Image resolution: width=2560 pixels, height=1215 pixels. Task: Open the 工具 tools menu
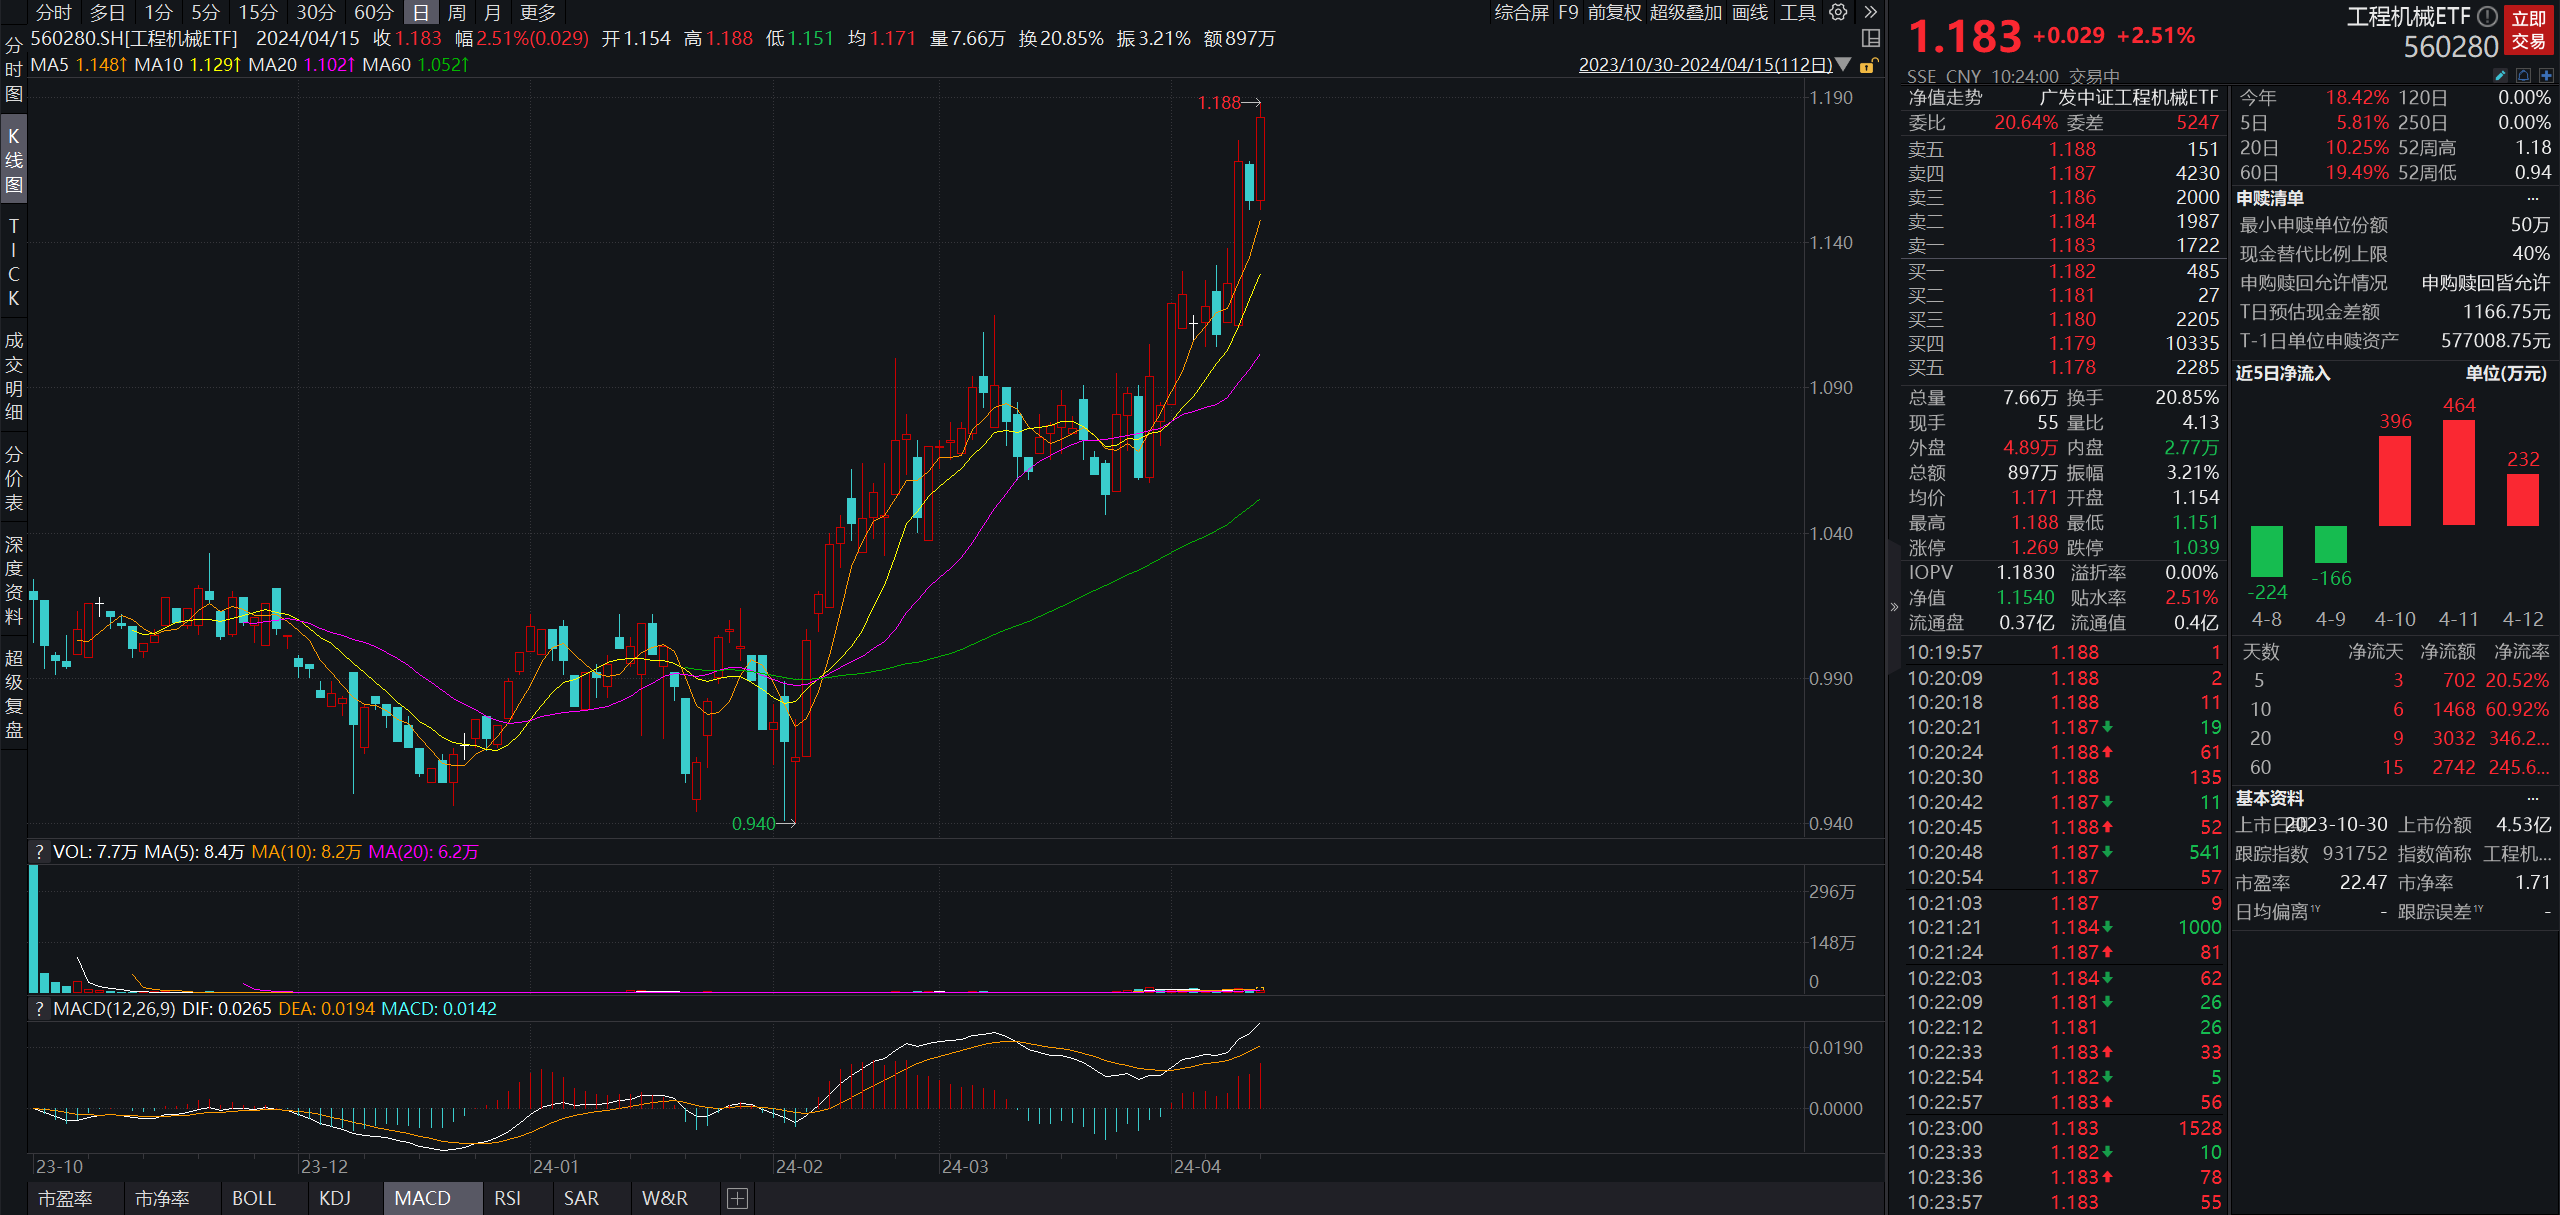[x=1798, y=12]
